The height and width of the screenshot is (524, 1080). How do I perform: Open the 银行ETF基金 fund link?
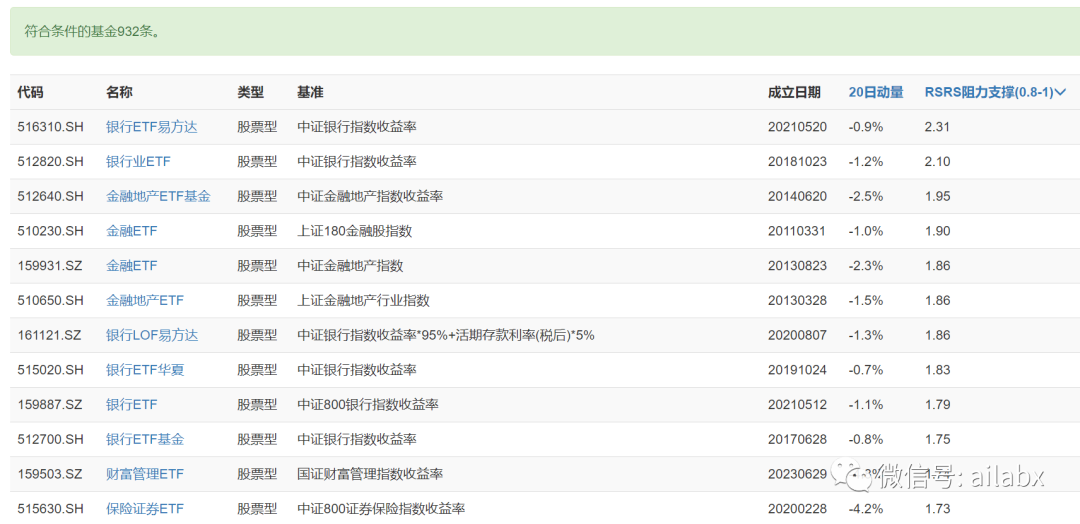pos(145,439)
